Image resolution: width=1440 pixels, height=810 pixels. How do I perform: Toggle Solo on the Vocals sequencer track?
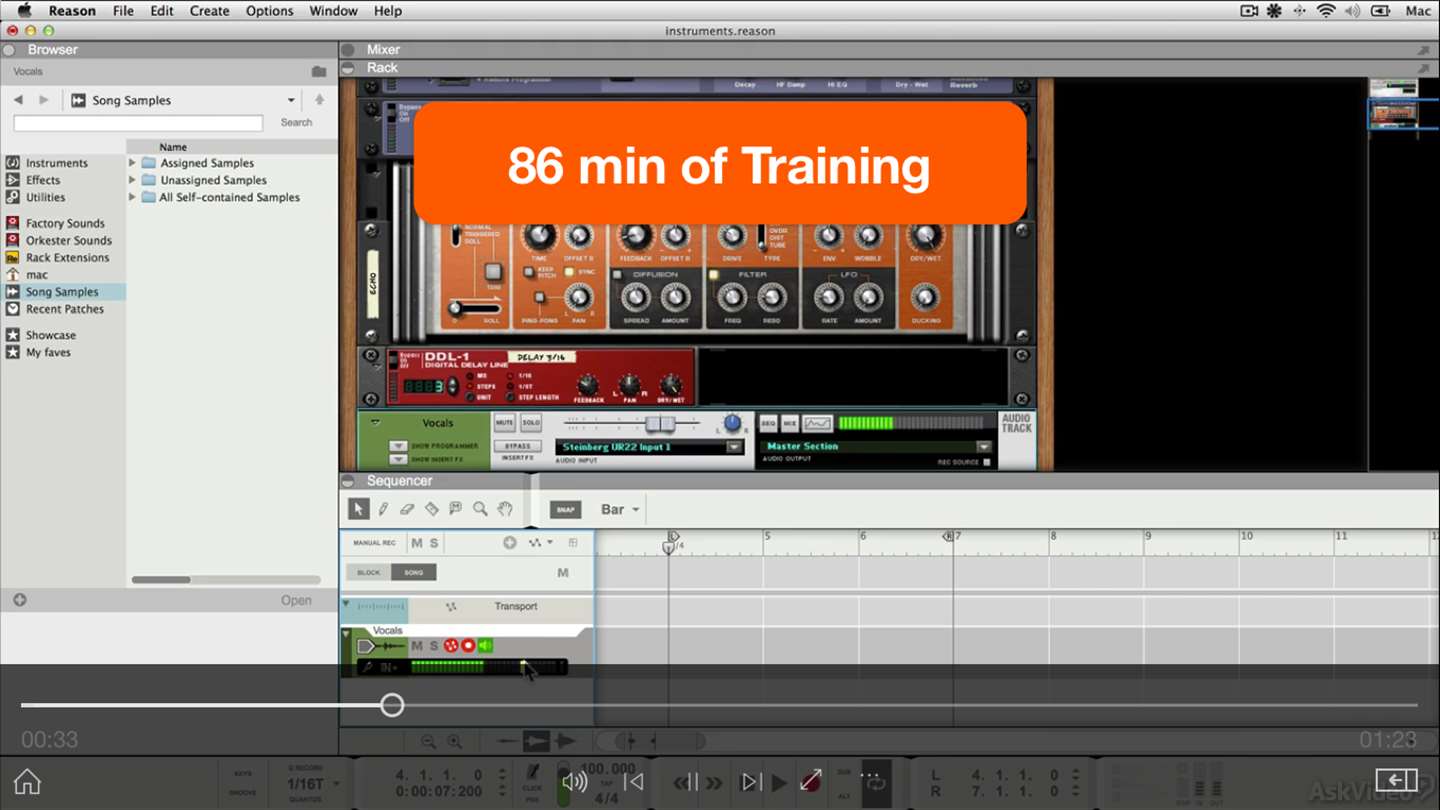(x=434, y=646)
